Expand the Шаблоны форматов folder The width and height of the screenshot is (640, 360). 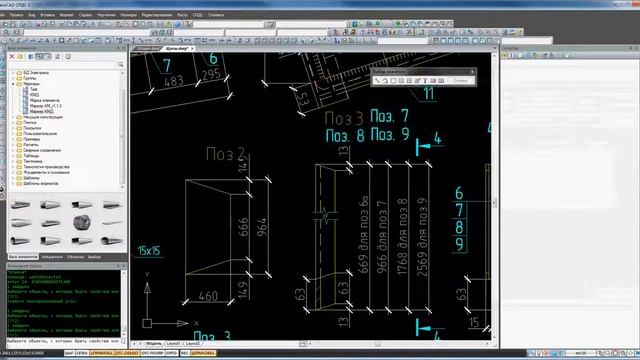(x=13, y=184)
